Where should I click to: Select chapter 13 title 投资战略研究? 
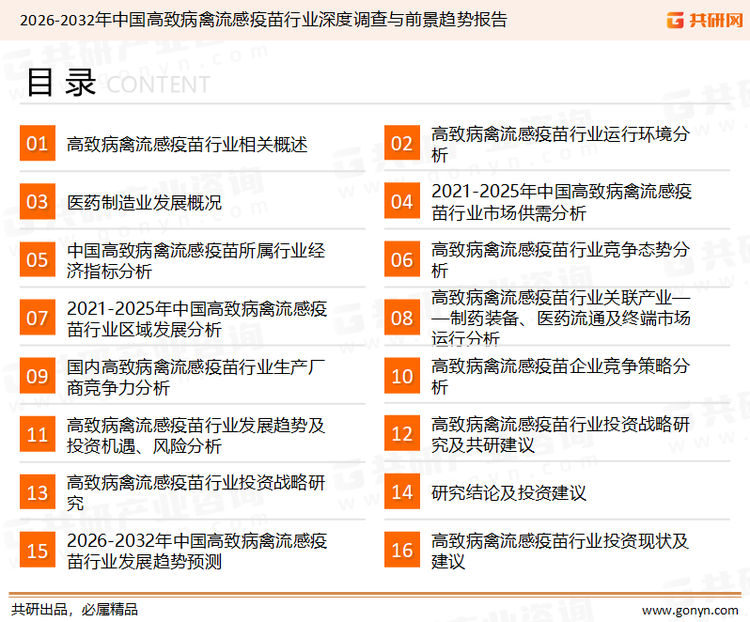coord(196,493)
